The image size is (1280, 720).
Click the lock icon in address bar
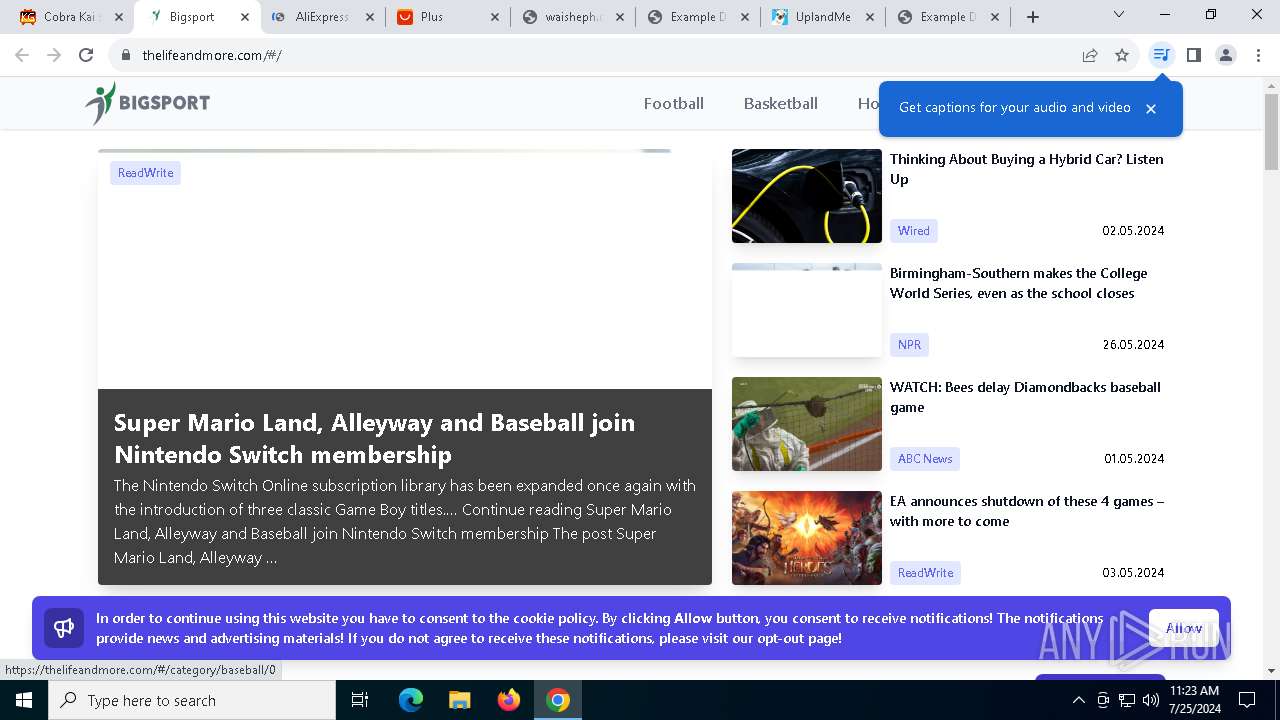(125, 55)
